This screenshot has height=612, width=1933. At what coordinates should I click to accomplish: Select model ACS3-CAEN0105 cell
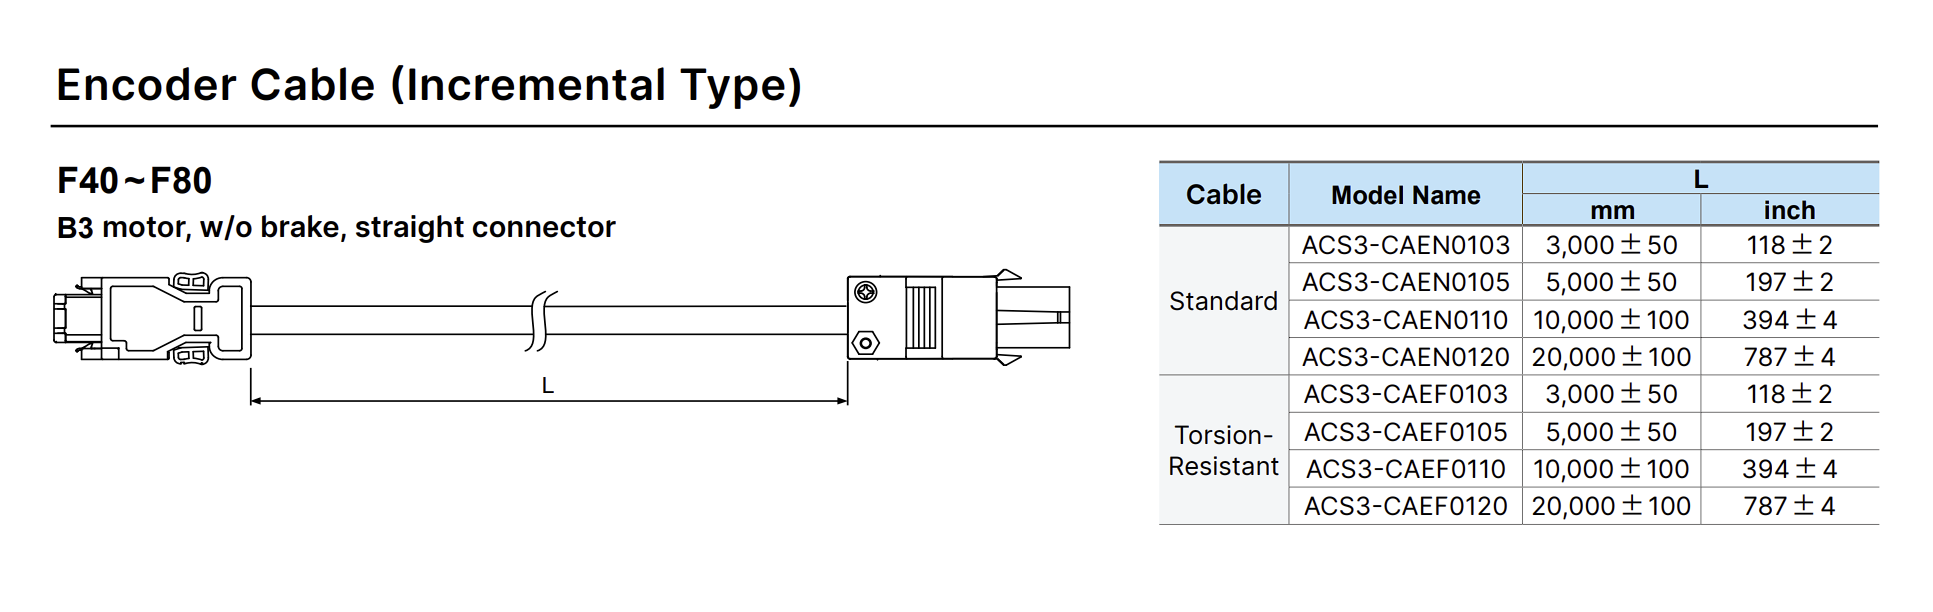click(1405, 282)
